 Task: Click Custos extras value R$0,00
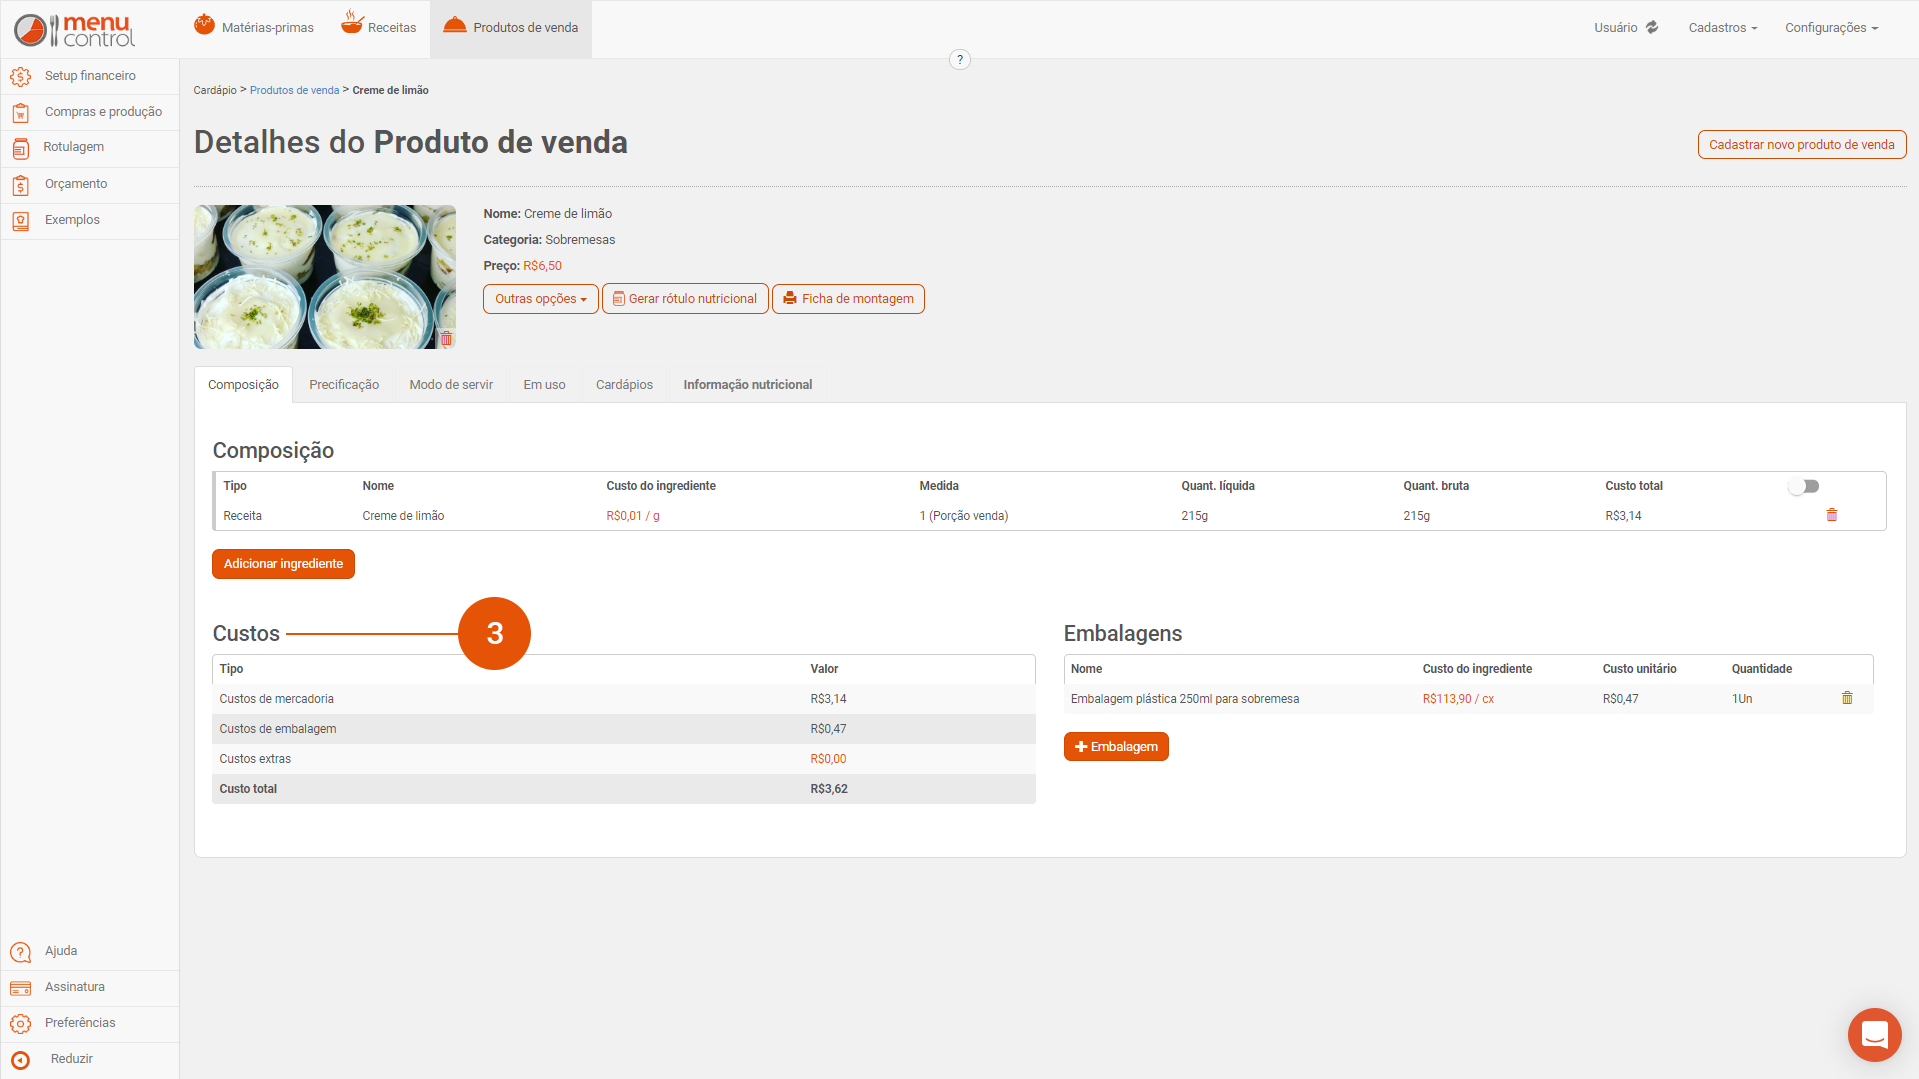tap(828, 759)
